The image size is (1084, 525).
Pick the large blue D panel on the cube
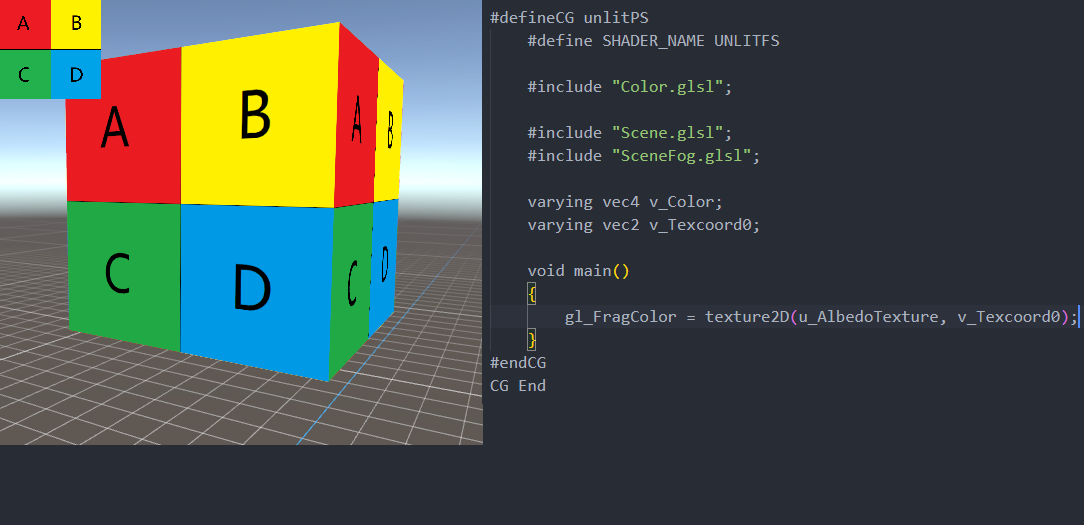[253, 288]
